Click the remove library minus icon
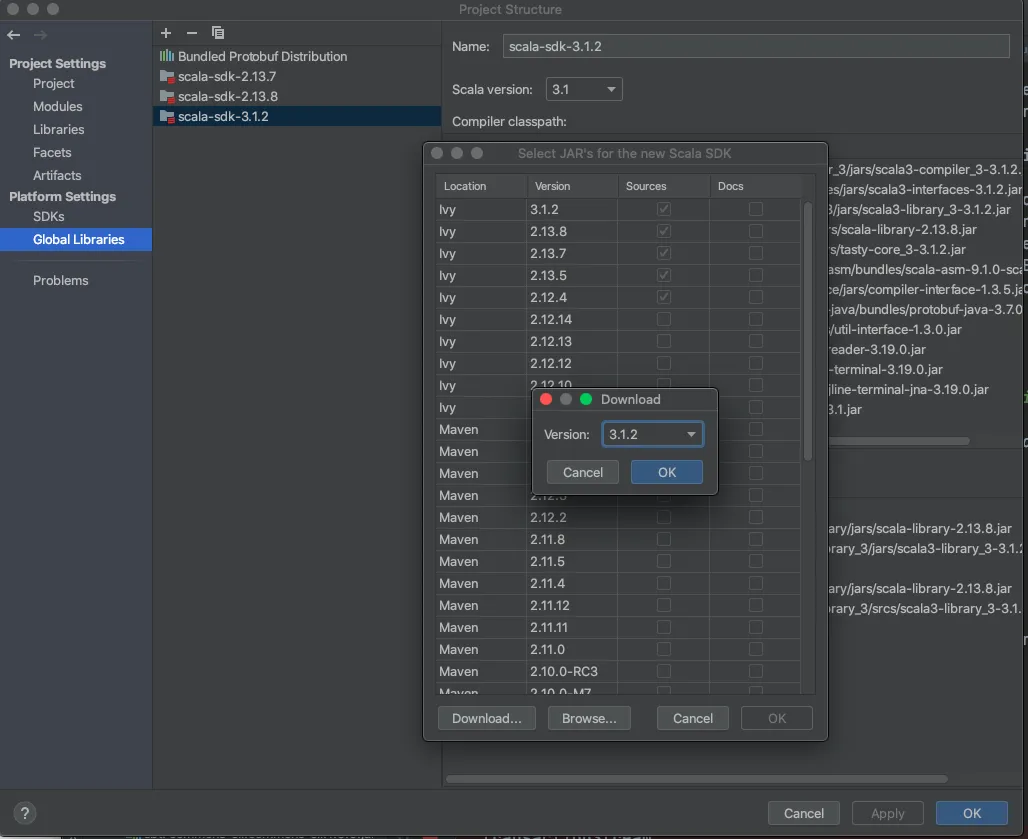Screen dimensions: 1028x839 pos(192,33)
